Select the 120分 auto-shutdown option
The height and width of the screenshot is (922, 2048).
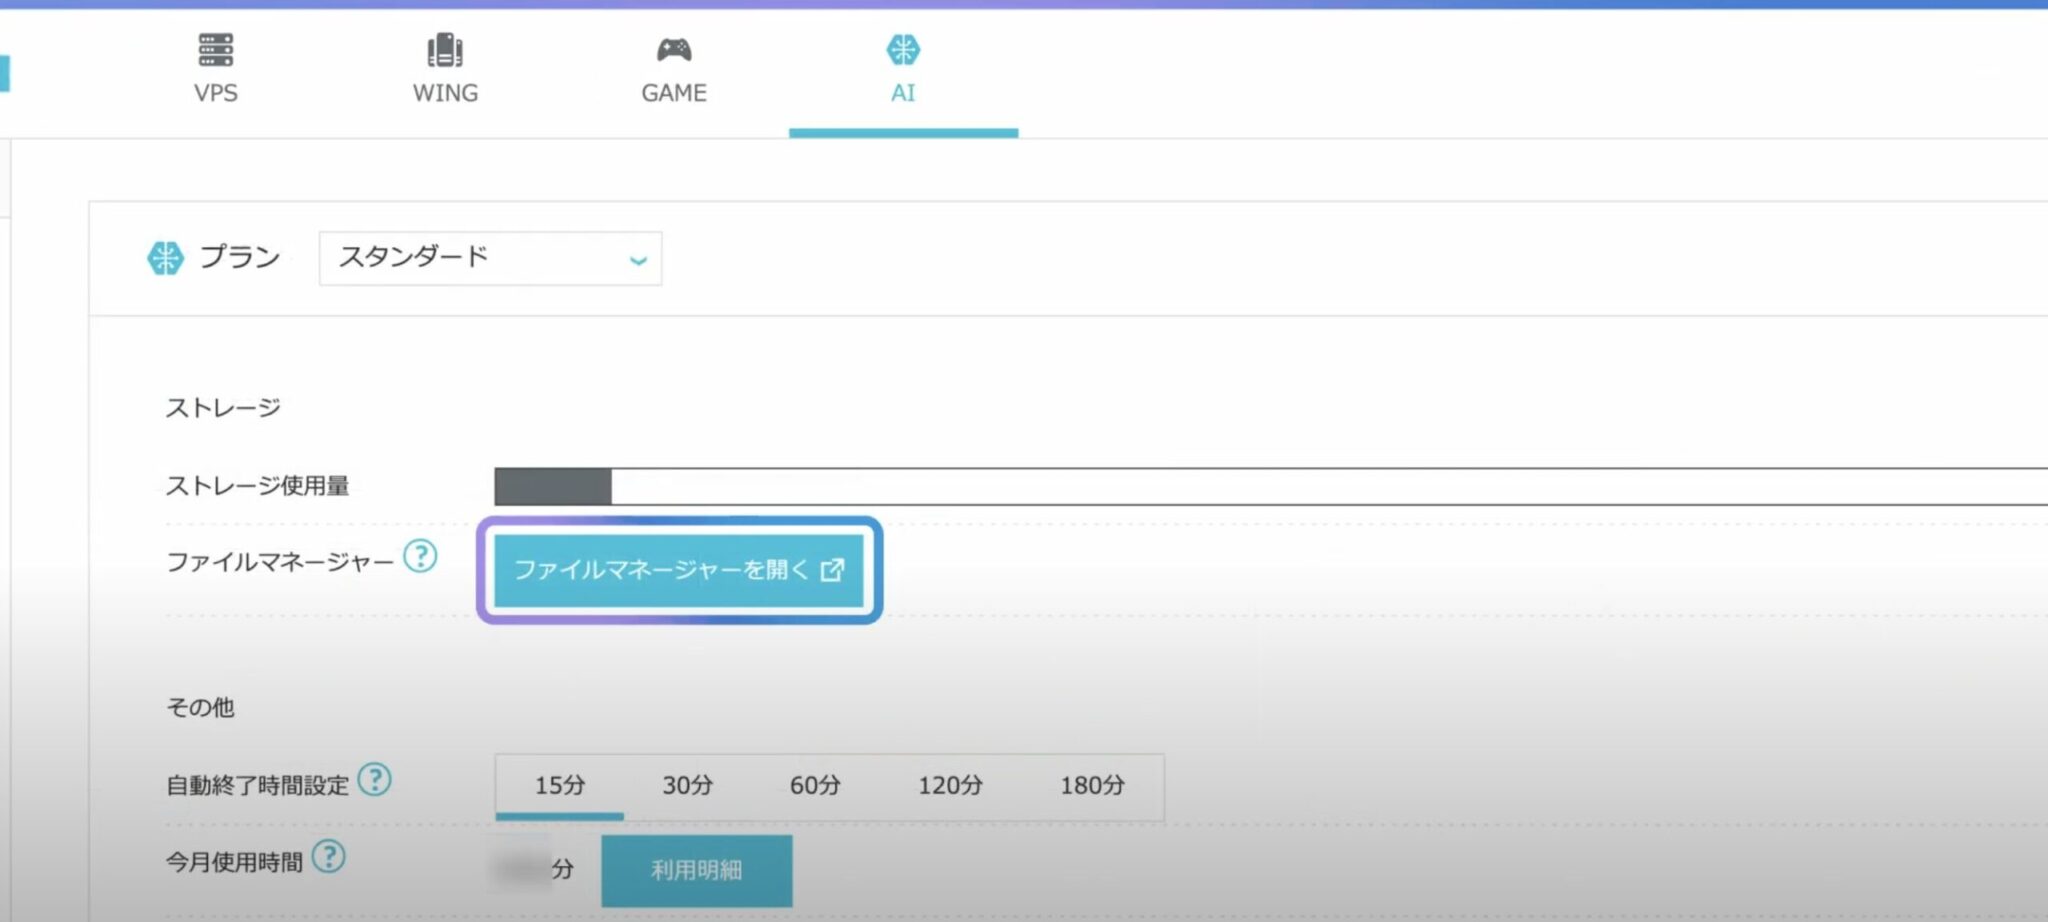pyautogui.click(x=949, y=786)
